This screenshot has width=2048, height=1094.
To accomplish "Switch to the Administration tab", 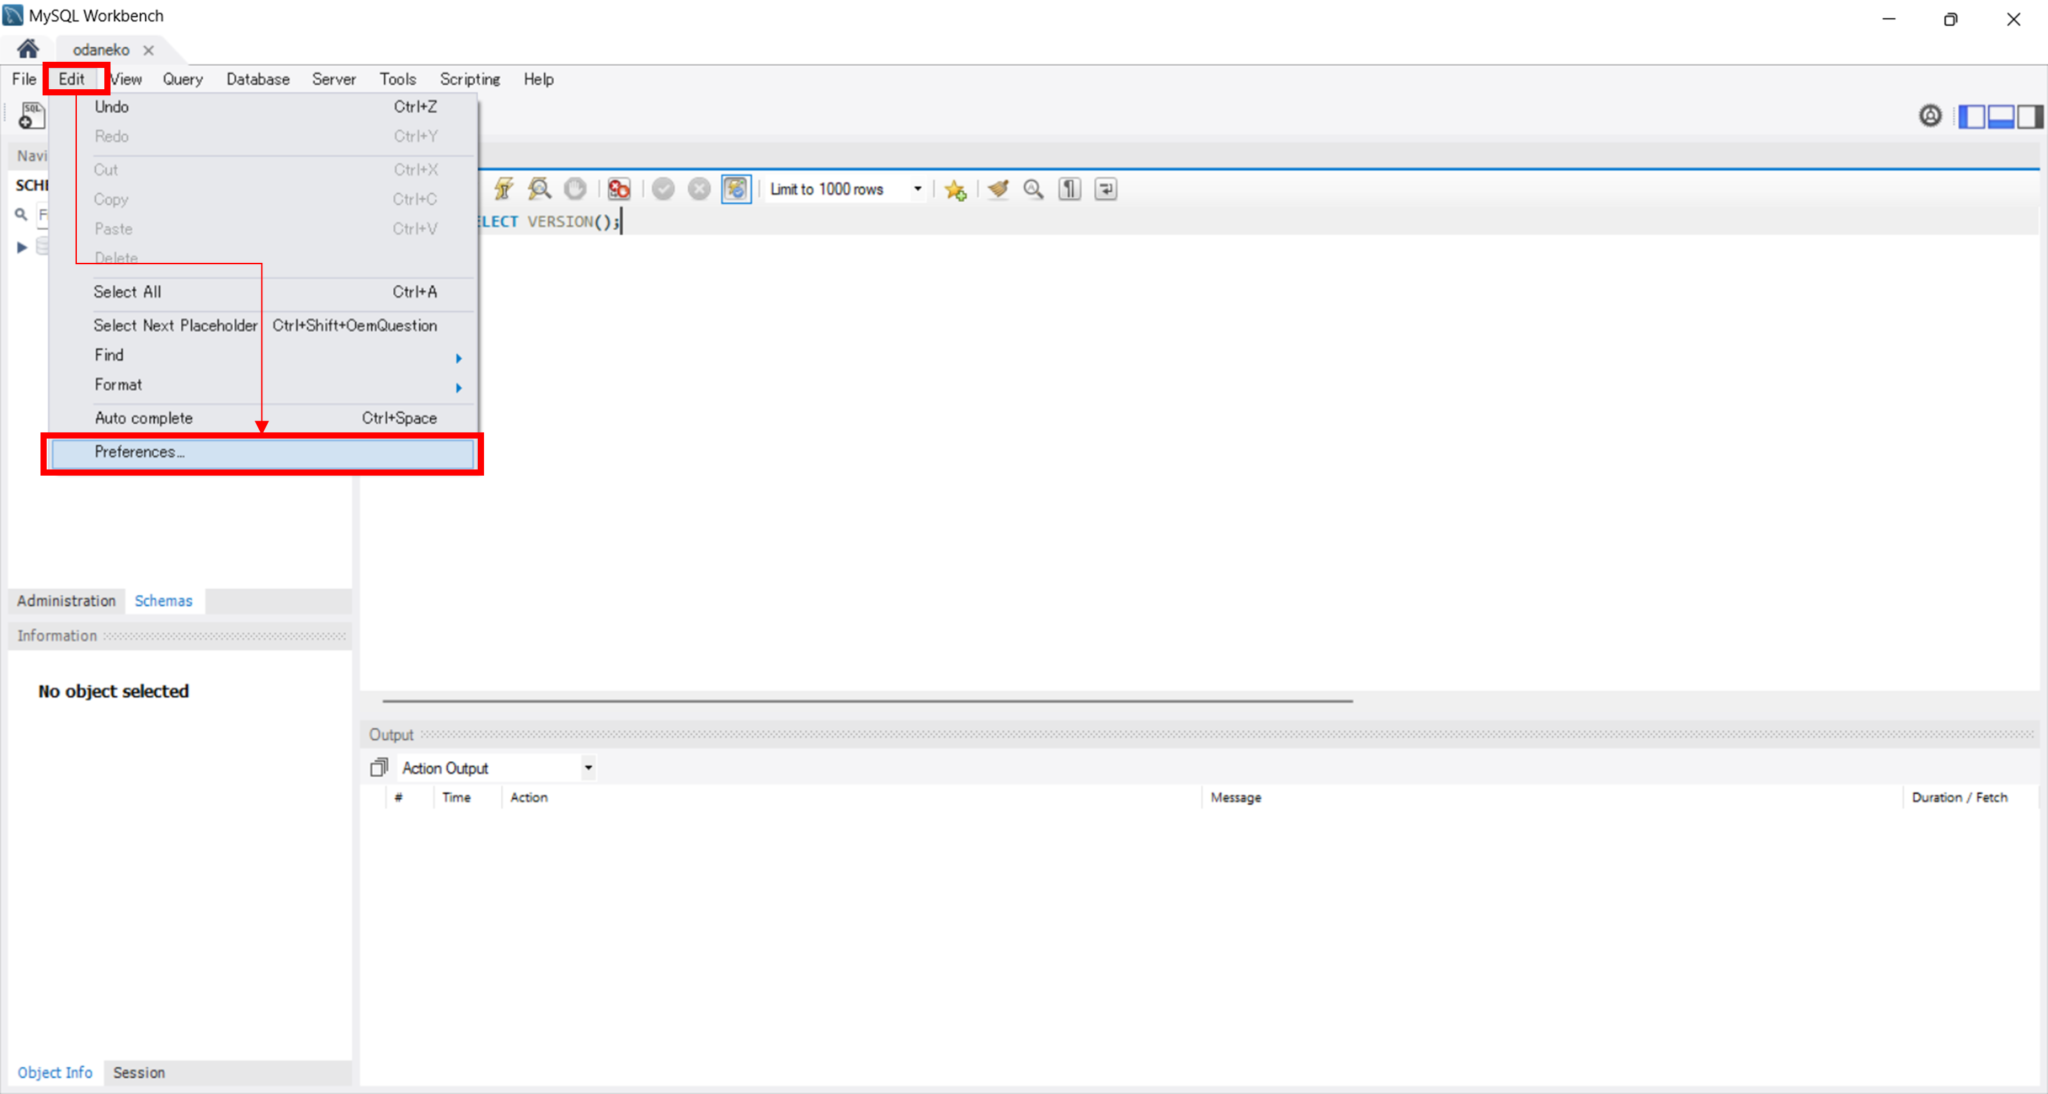I will point(65,600).
